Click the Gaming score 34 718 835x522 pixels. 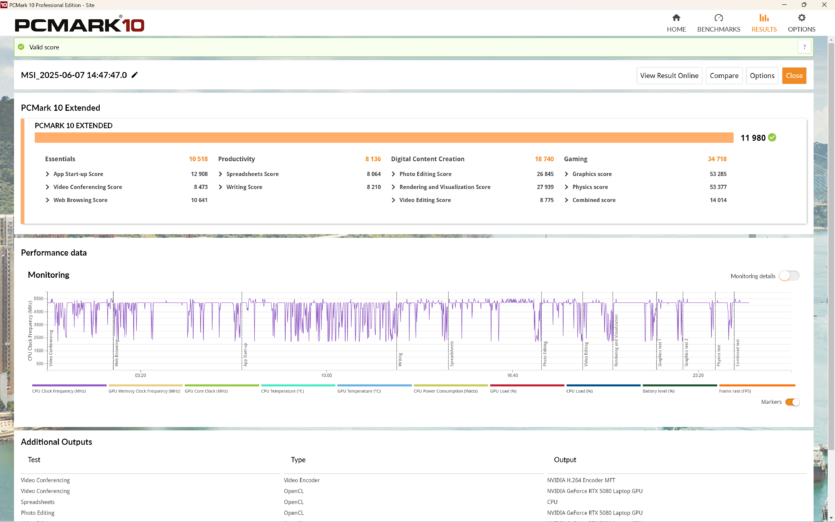(x=717, y=159)
